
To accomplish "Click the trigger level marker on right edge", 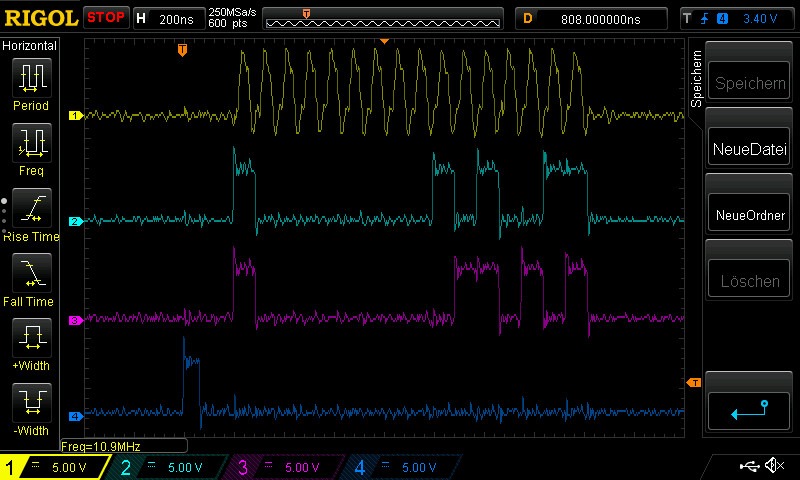I will click(x=693, y=383).
